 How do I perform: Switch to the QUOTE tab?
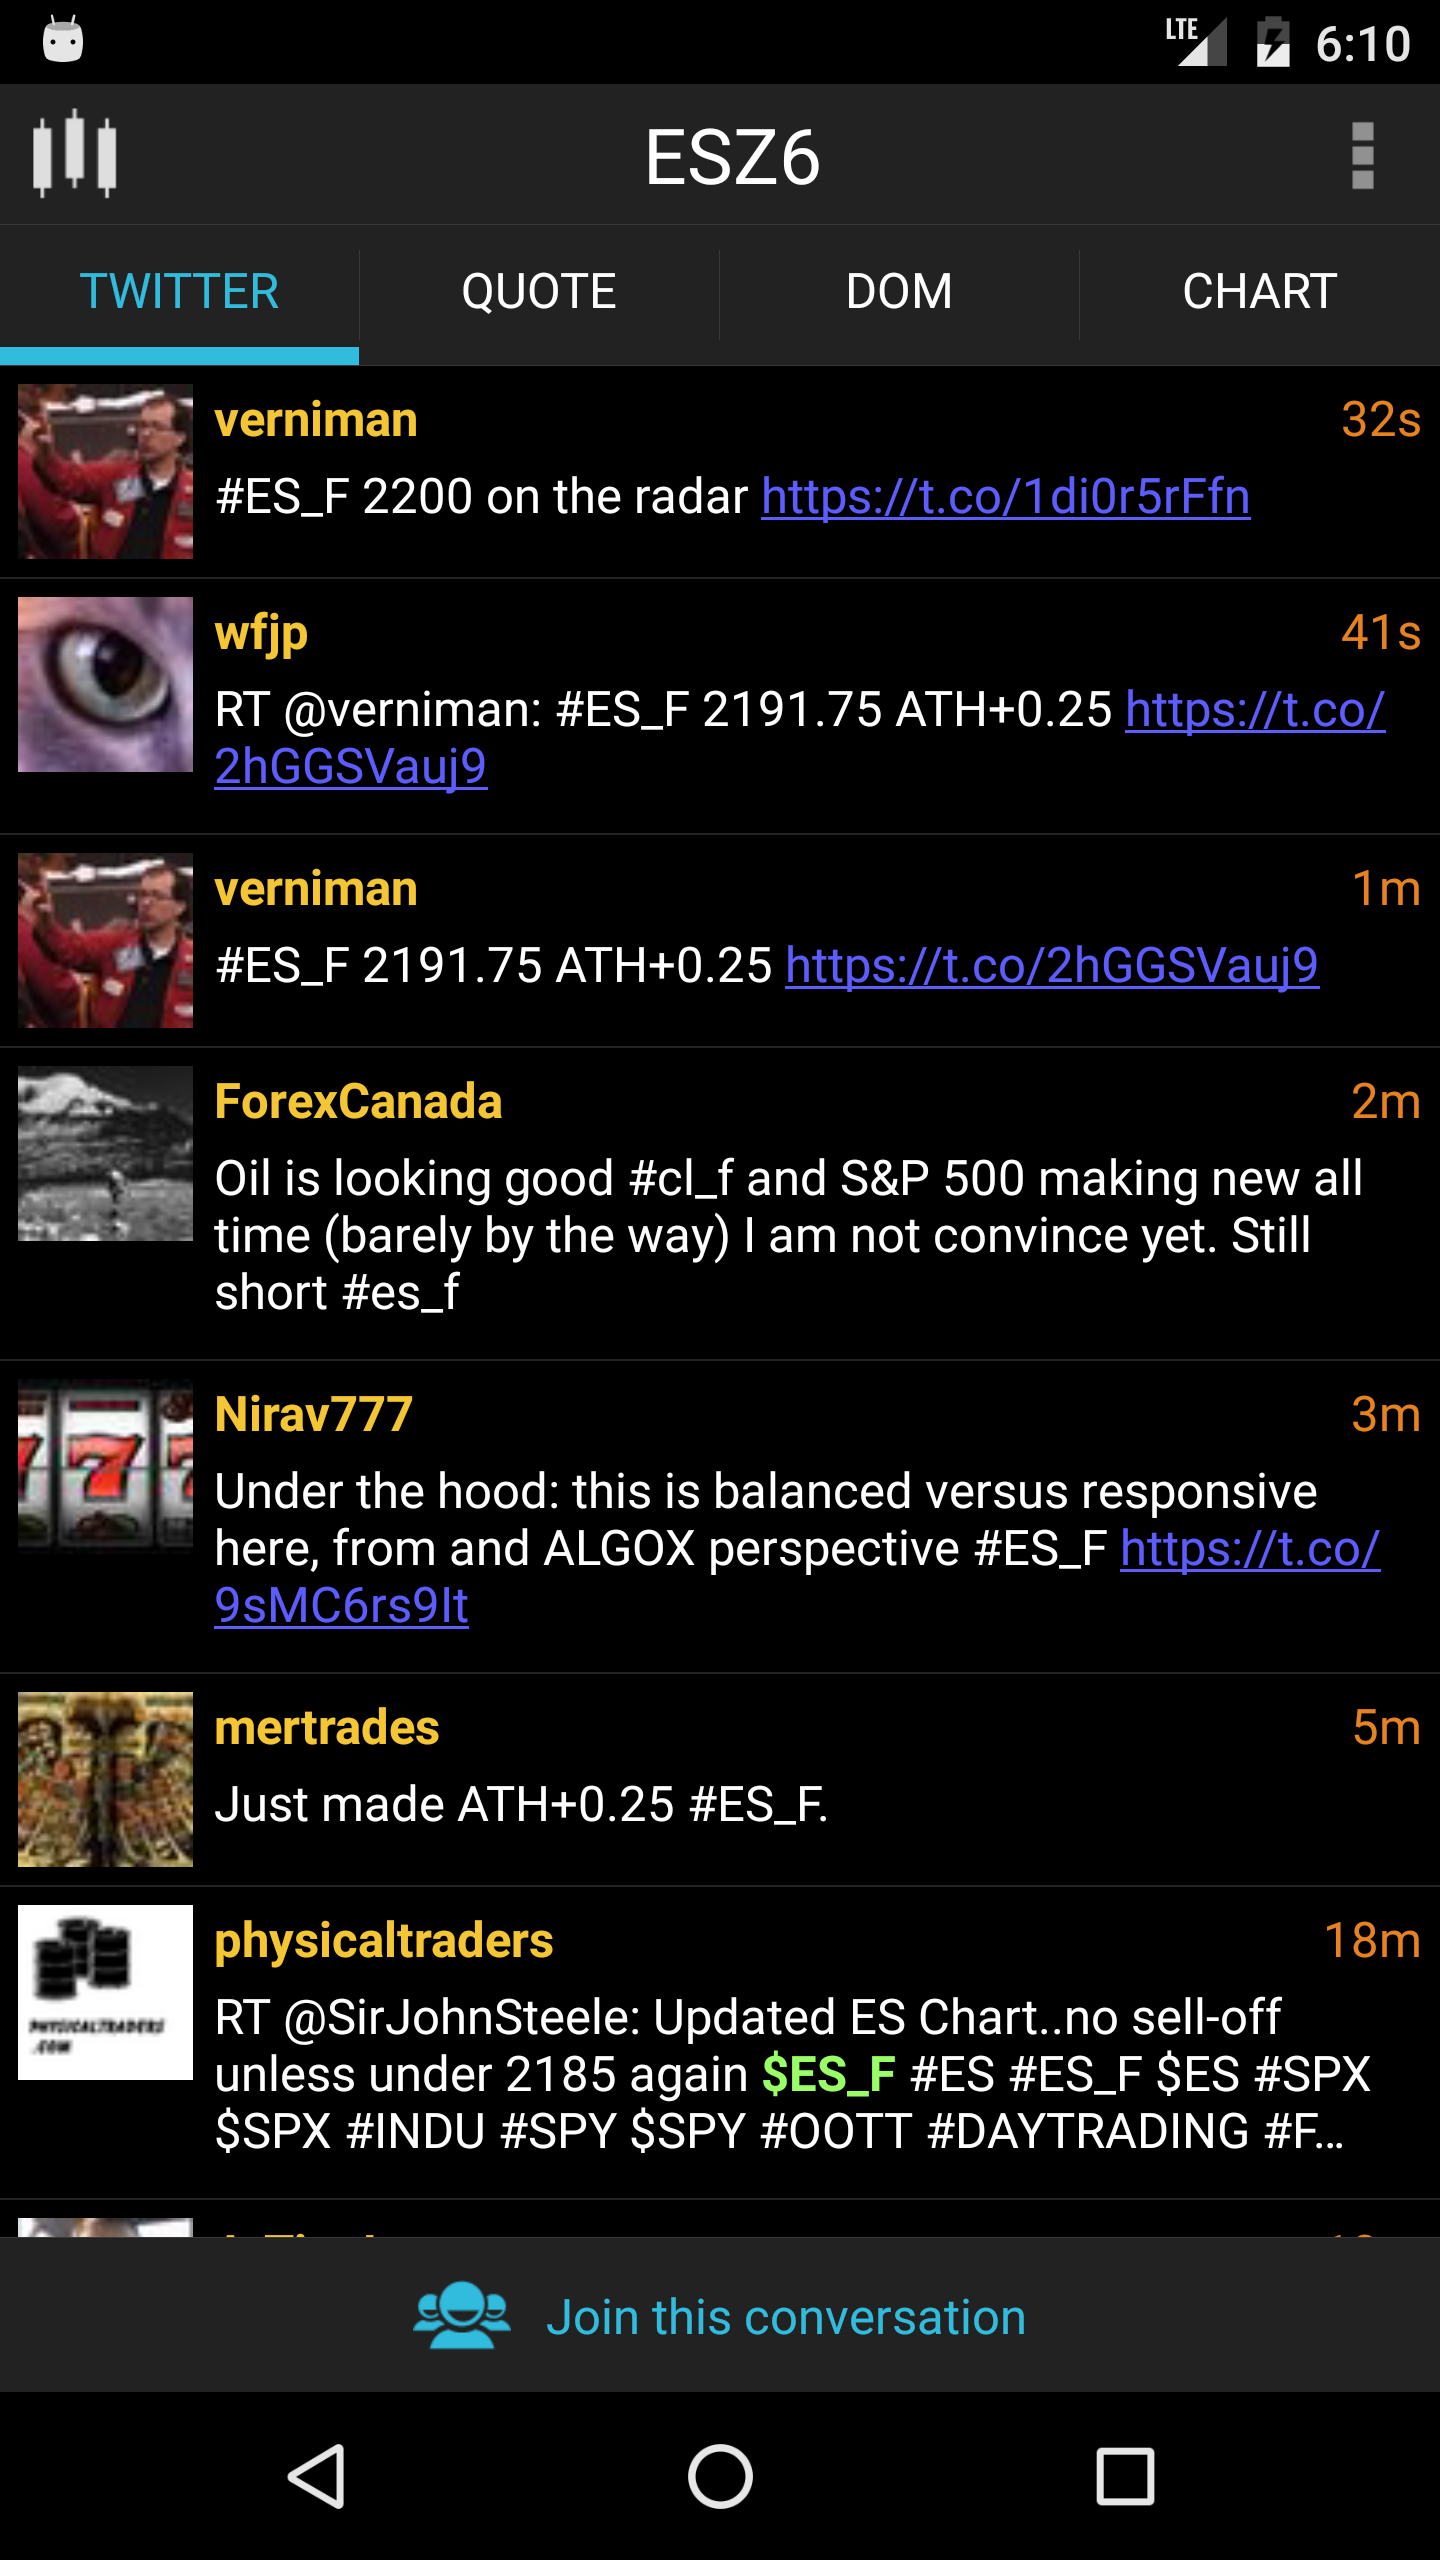539,292
